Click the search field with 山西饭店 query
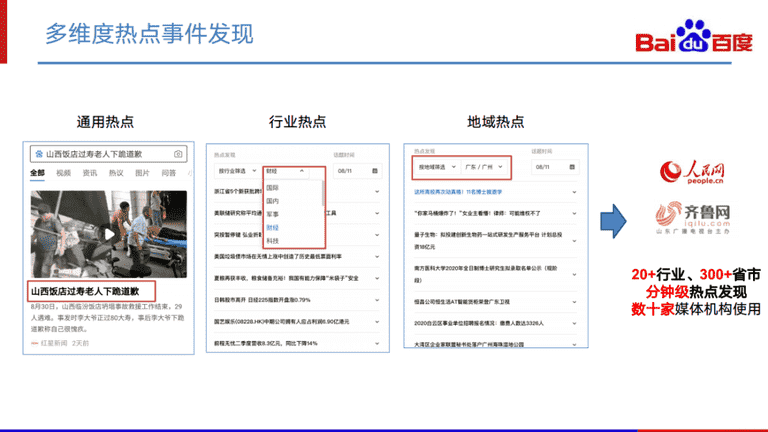This screenshot has height=432, width=768. coord(108,154)
